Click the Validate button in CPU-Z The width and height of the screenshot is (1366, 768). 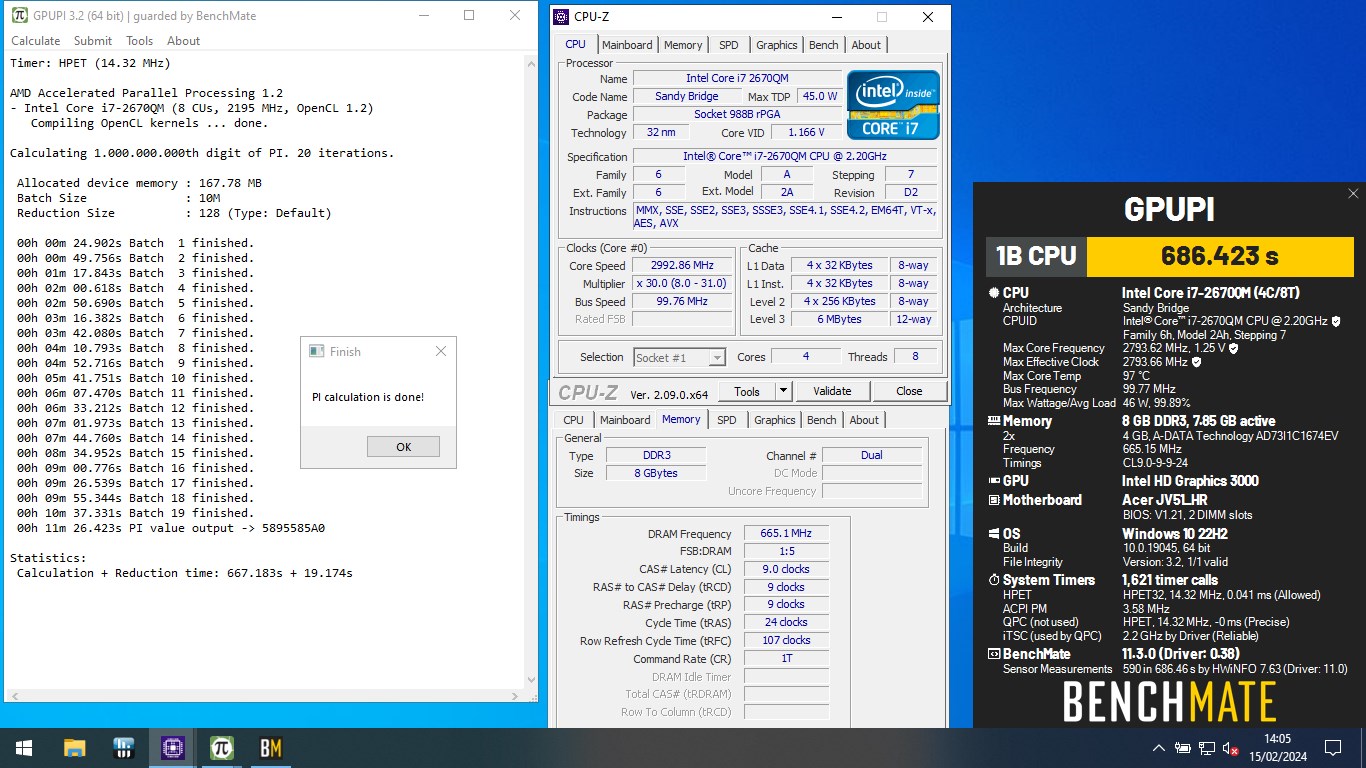[x=832, y=391]
